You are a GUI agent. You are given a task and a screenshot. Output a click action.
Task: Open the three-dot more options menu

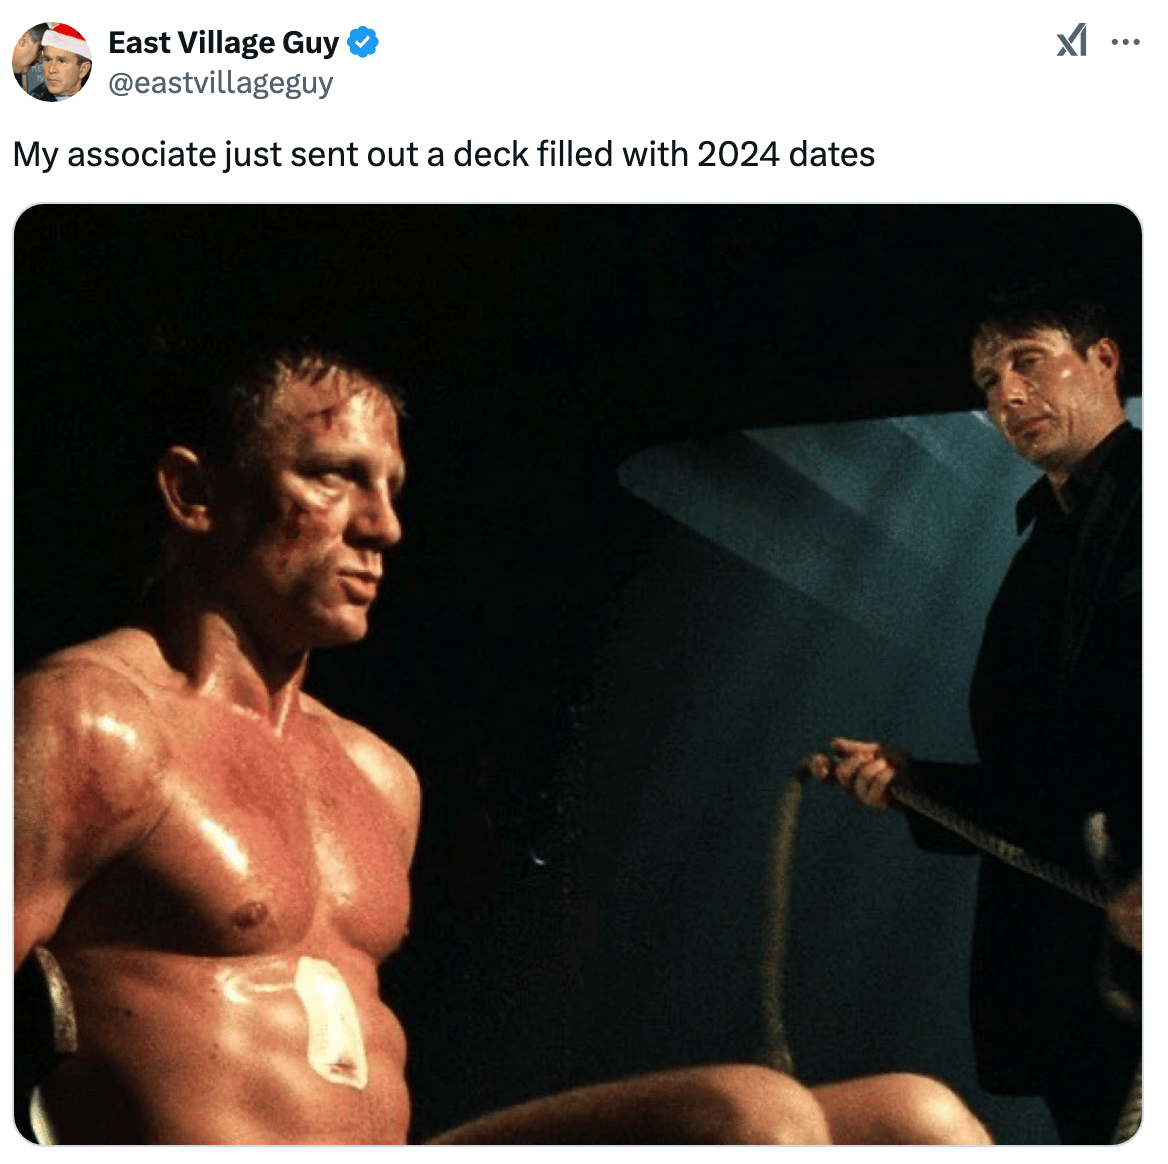click(1125, 42)
